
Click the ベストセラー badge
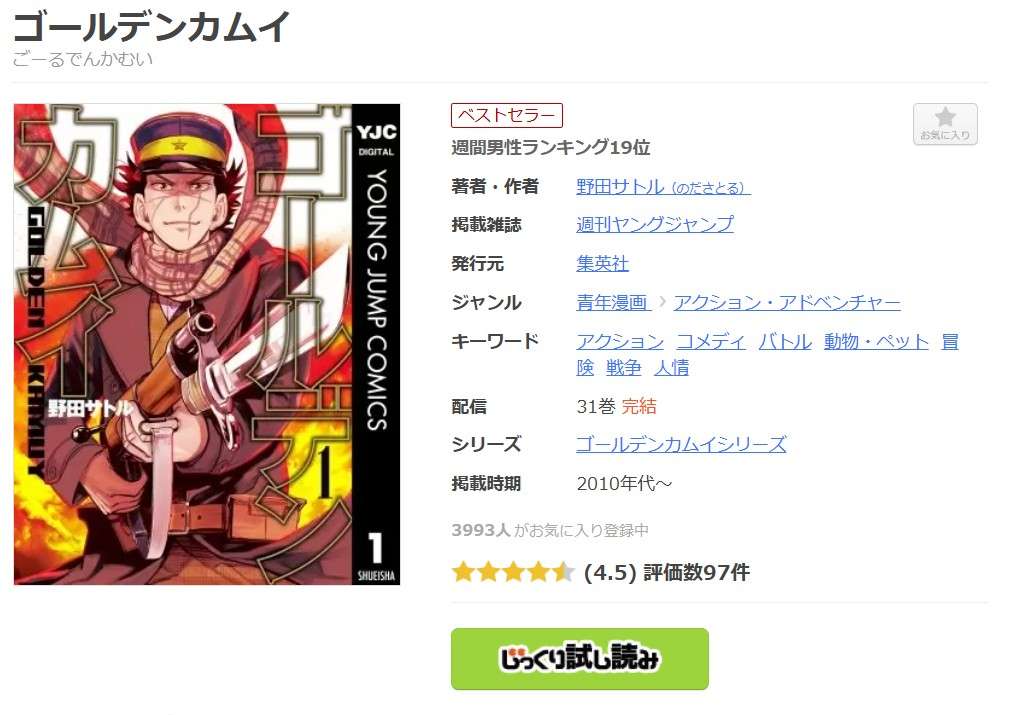click(x=507, y=115)
